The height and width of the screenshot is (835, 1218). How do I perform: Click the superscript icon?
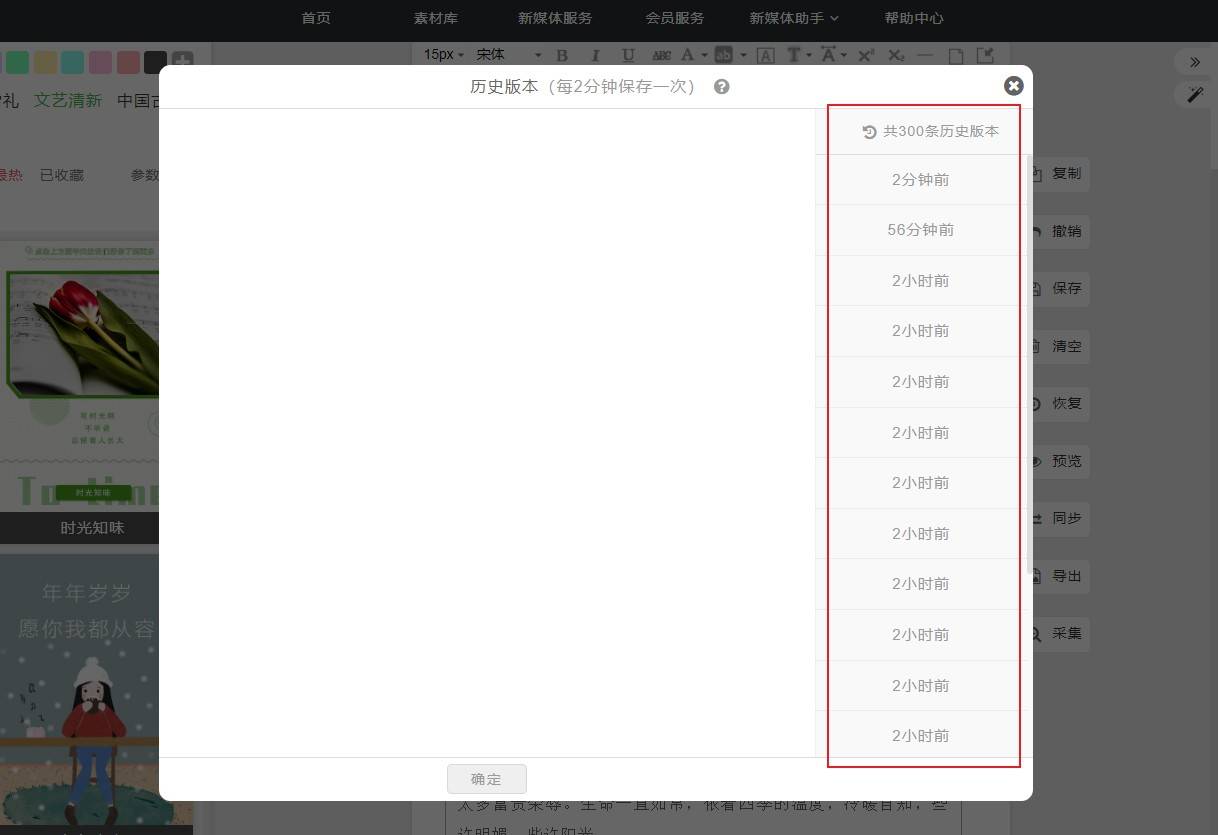click(x=866, y=55)
